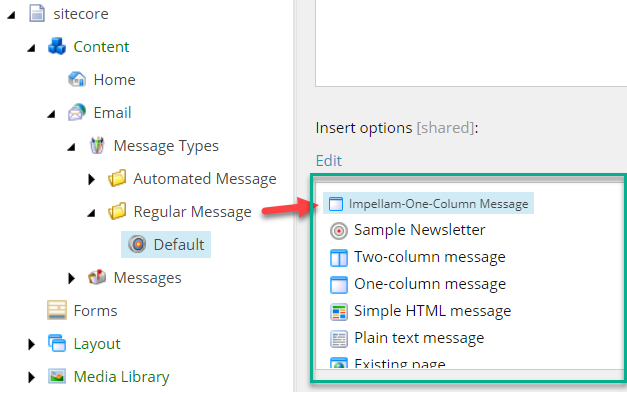Click the Message Types pencil cup icon
The width and height of the screenshot is (627, 394).
pos(97,145)
